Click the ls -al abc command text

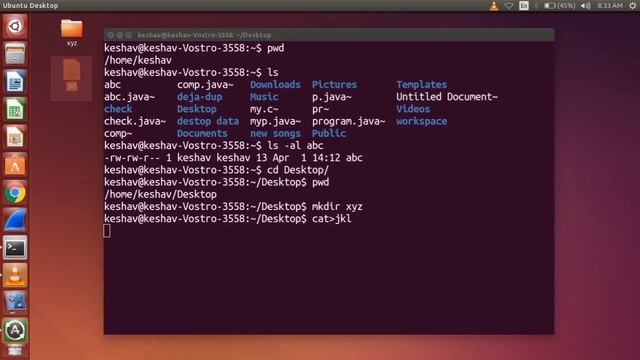[x=295, y=146]
